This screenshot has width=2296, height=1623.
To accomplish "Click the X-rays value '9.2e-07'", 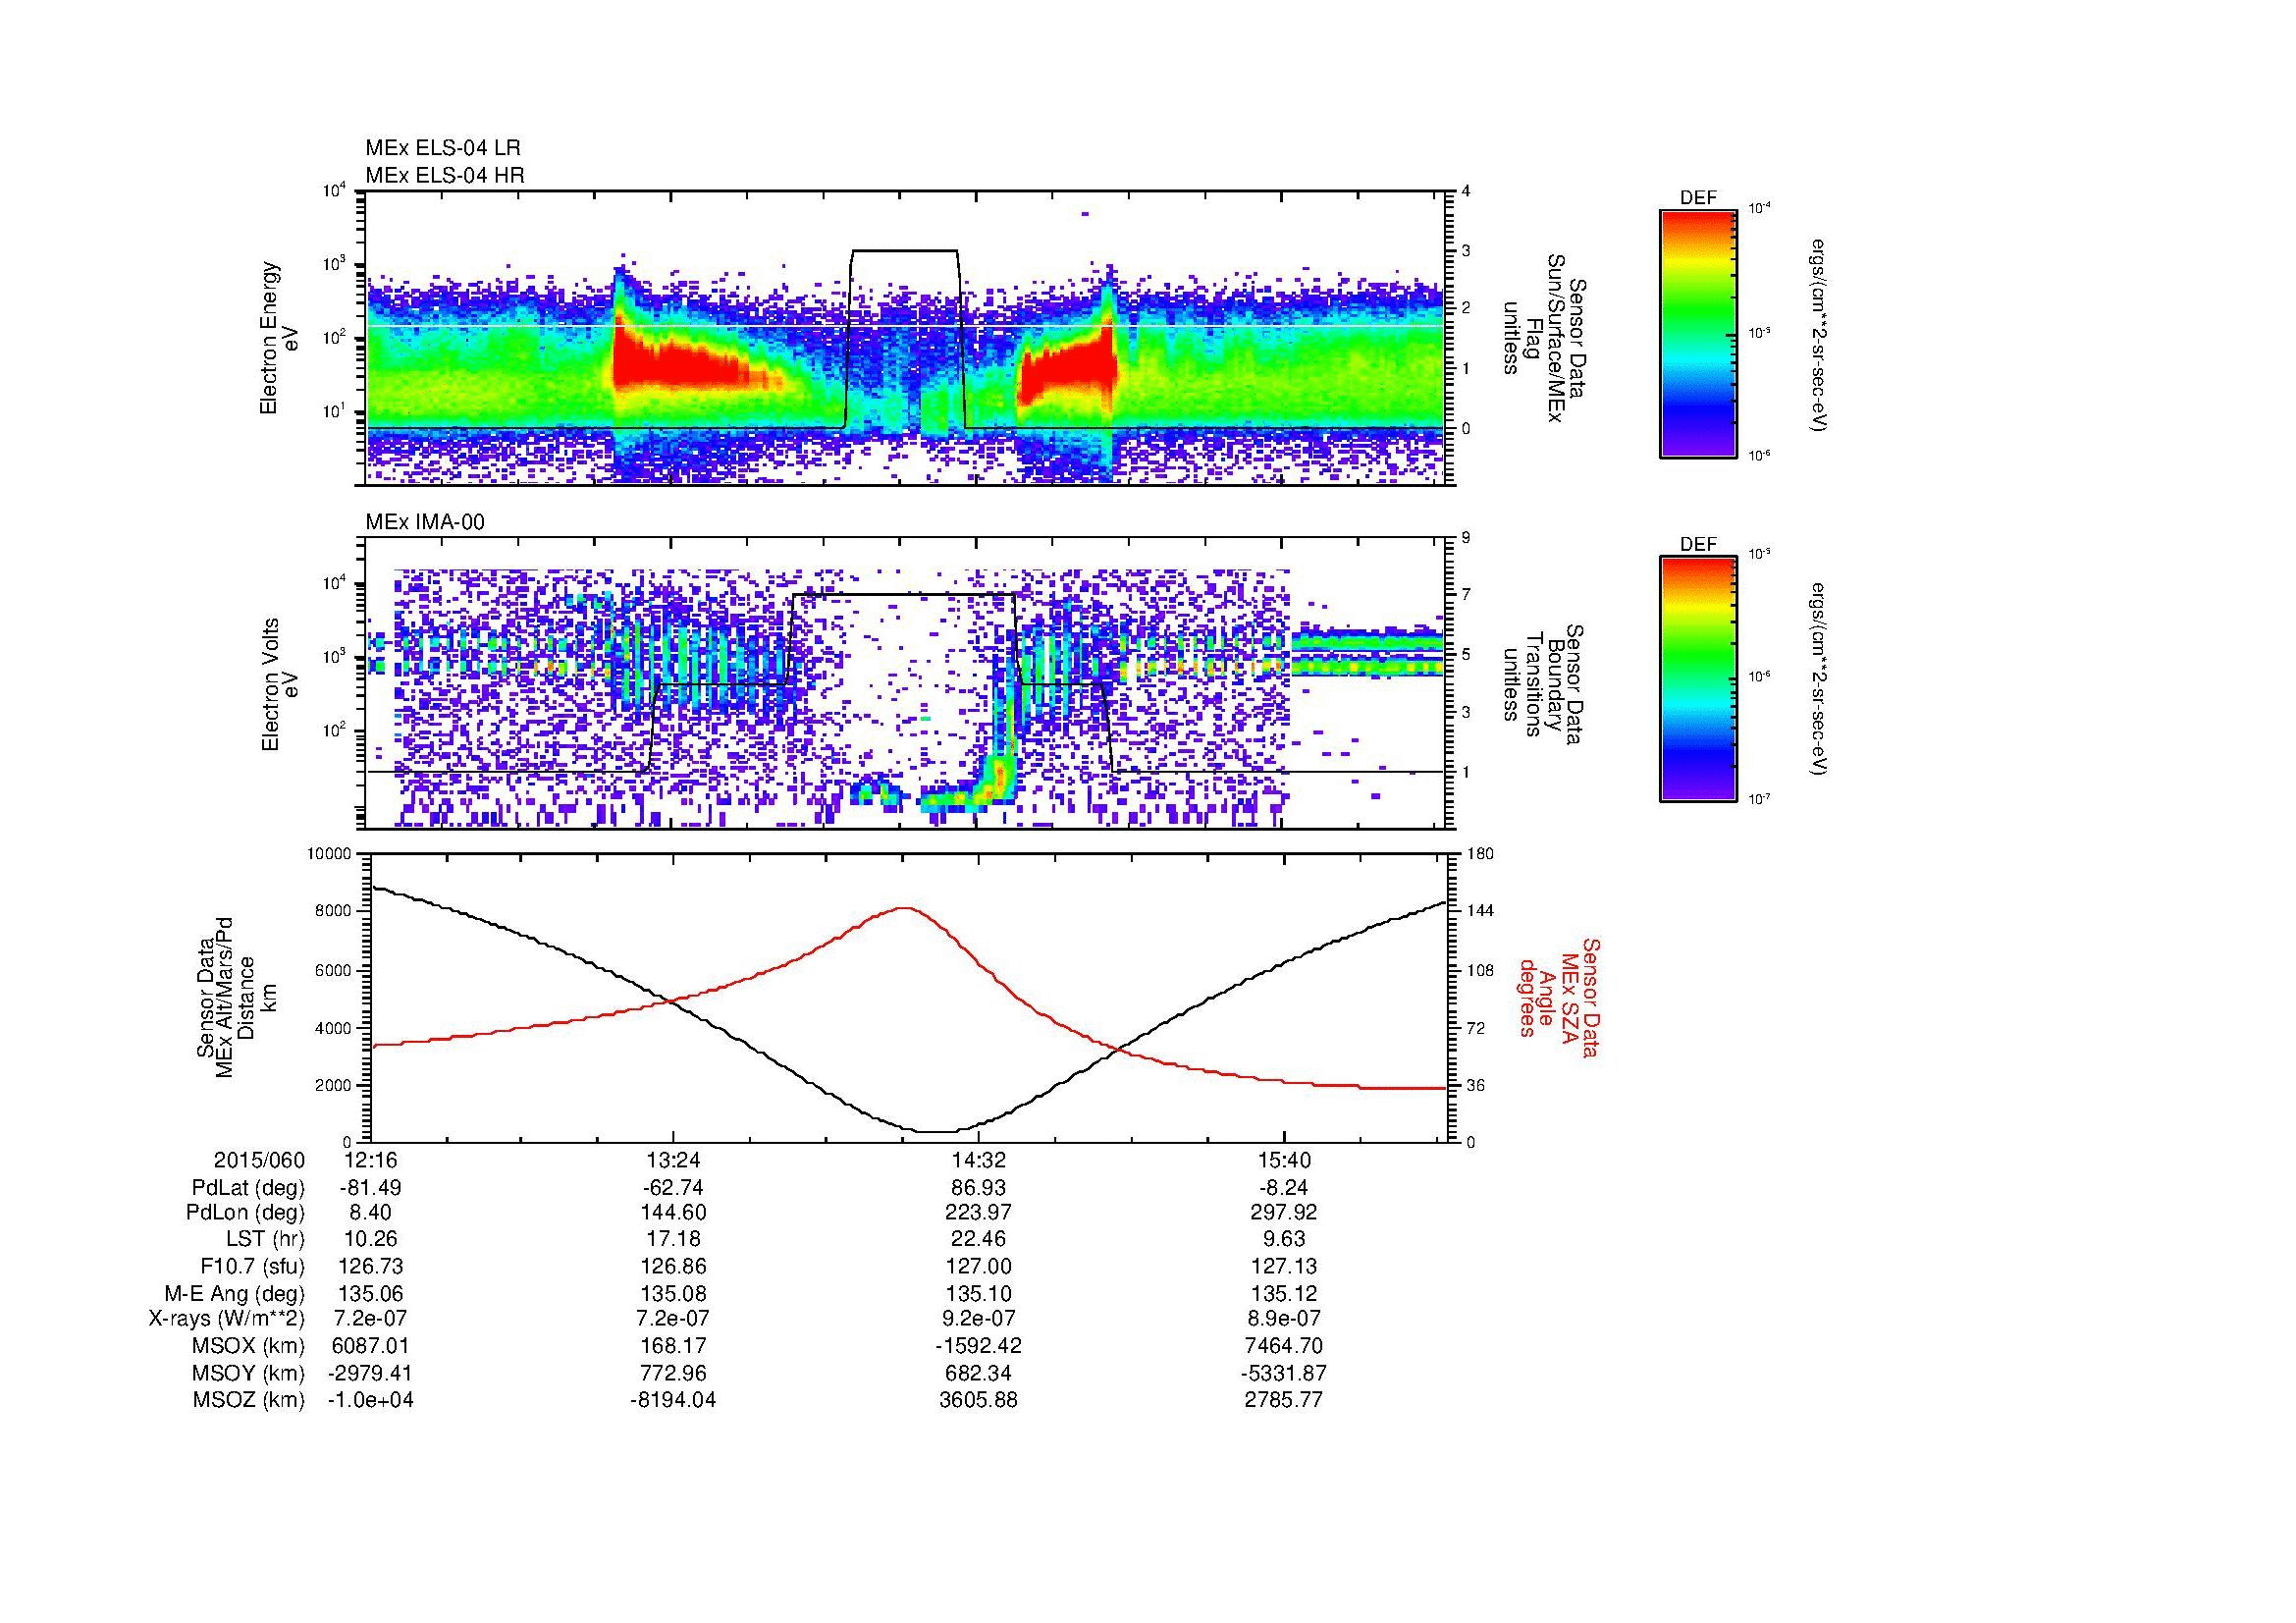I will click(979, 1320).
